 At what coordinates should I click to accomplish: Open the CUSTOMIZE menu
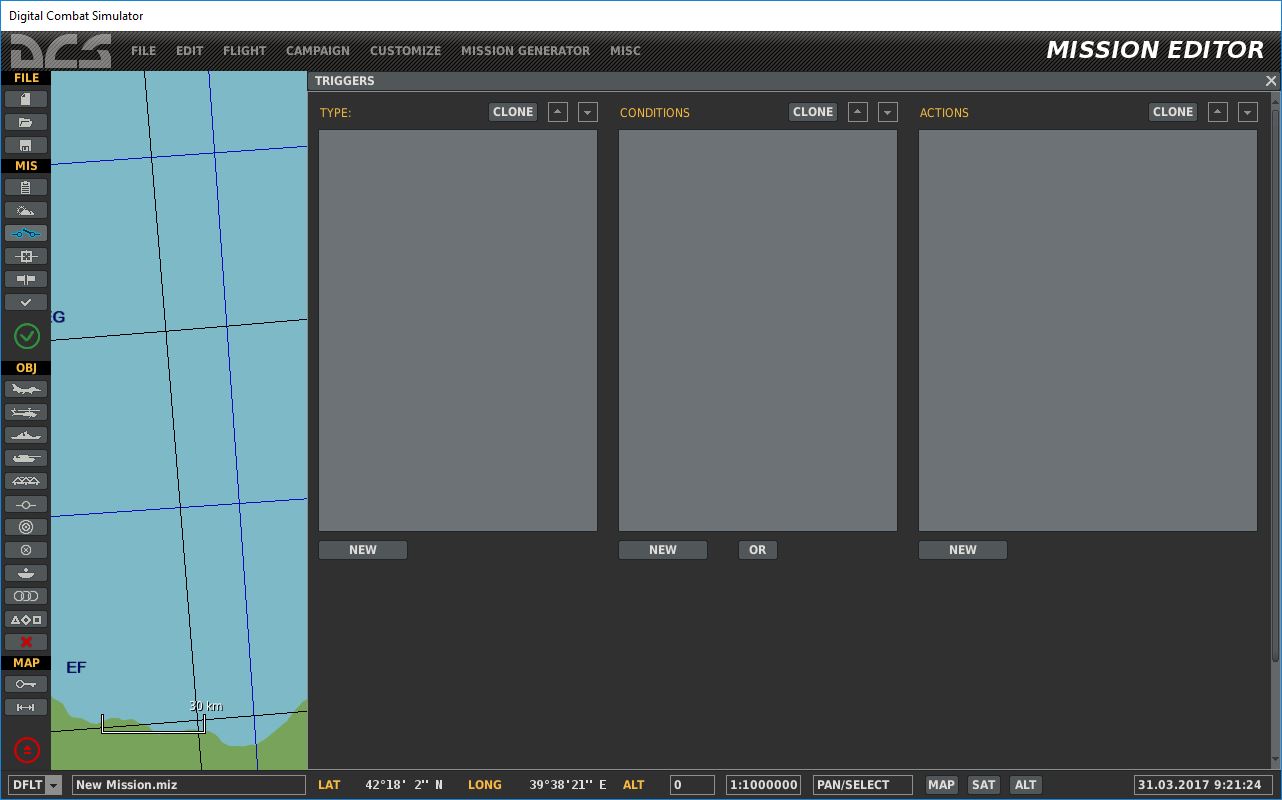coord(405,50)
